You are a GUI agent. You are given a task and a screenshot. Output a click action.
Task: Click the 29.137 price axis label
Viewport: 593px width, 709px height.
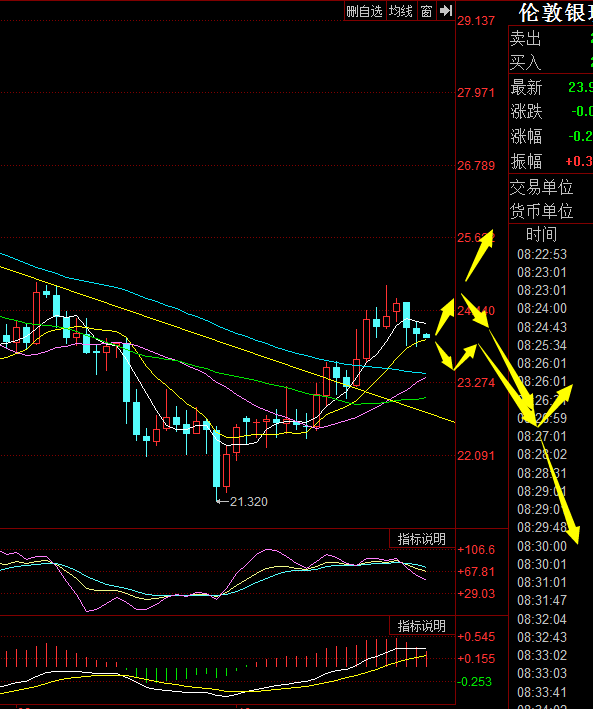[x=476, y=21]
